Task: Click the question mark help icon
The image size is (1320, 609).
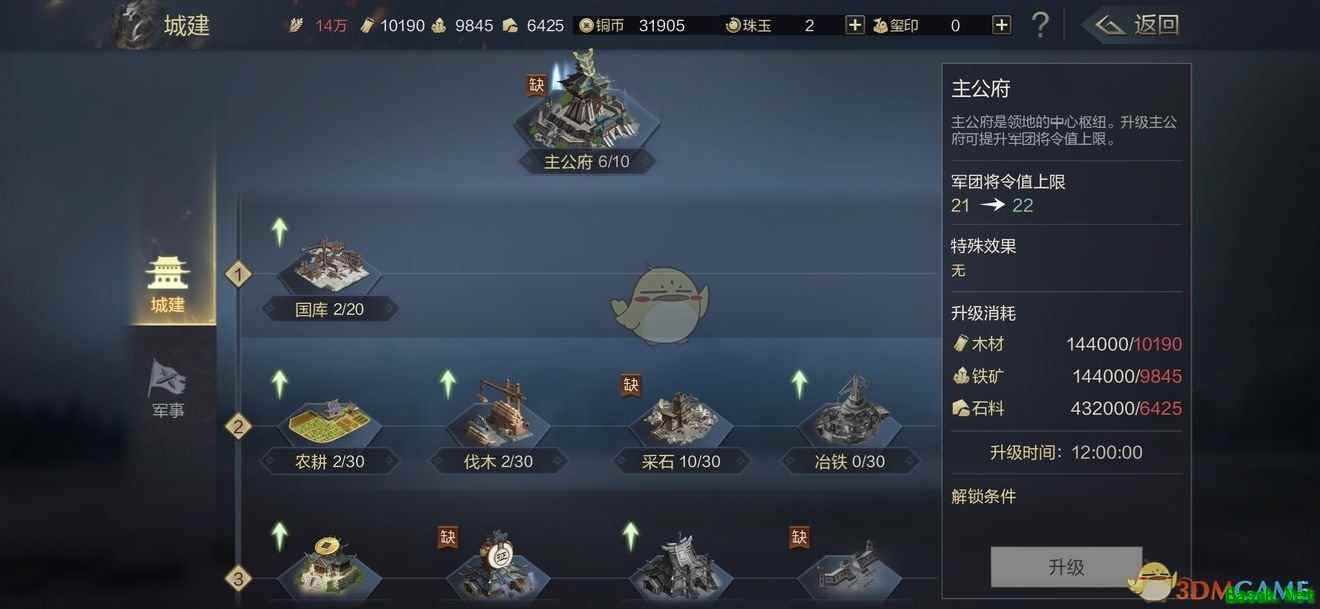Action: click(1040, 25)
